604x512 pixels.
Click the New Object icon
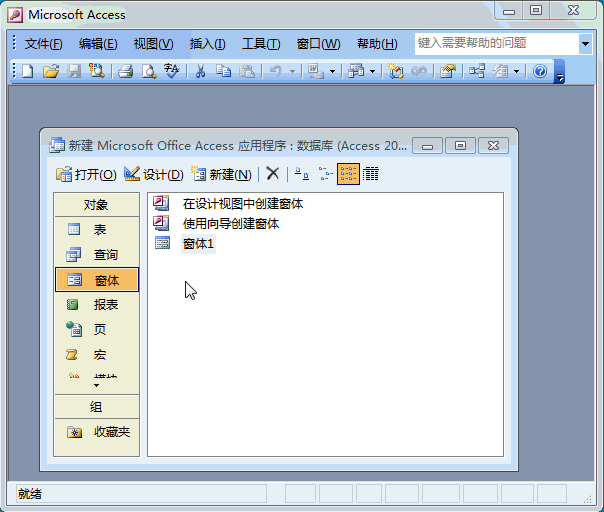500,72
